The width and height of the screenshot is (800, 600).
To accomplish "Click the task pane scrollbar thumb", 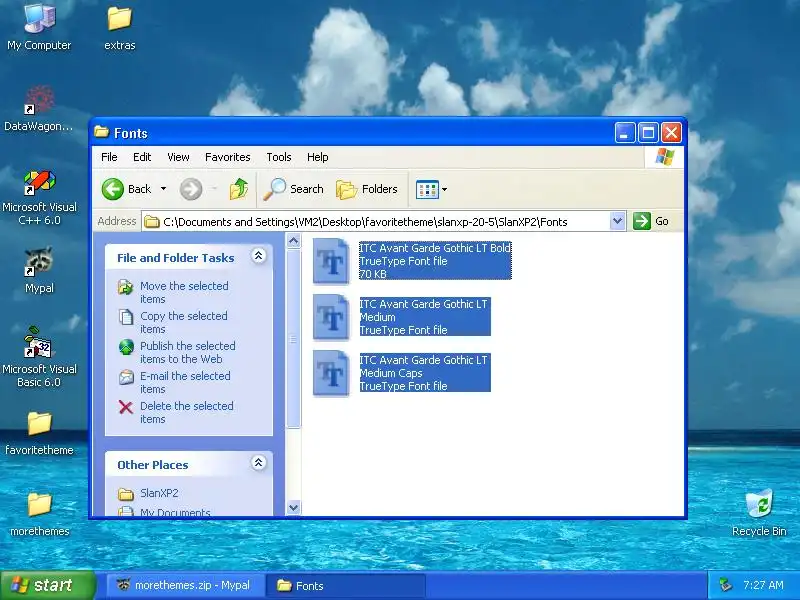I will pos(293,339).
